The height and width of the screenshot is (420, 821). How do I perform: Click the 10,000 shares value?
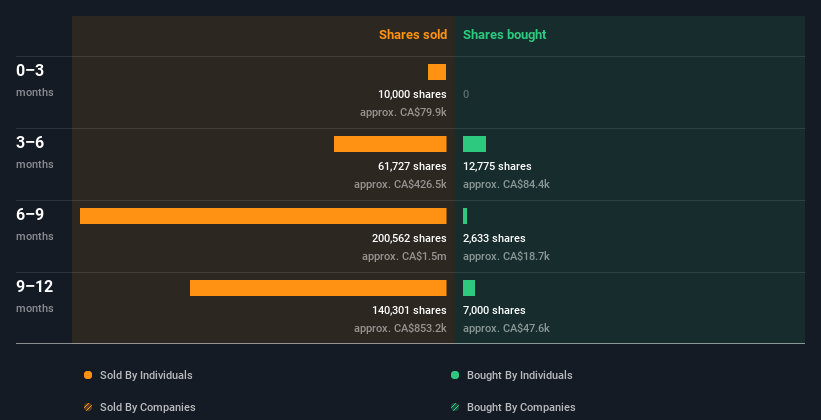tap(412, 94)
